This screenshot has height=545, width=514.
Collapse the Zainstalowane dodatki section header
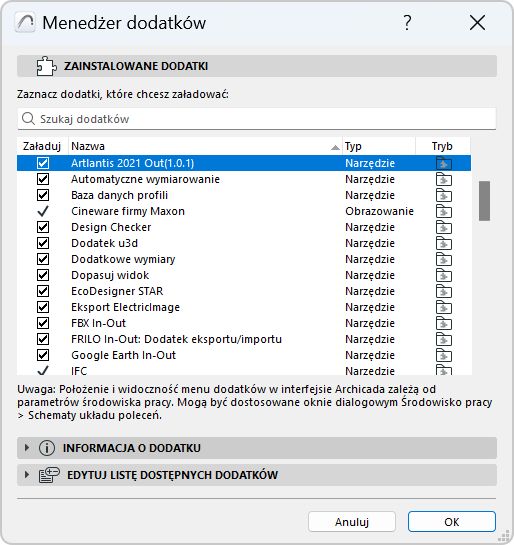pyautogui.click(x=257, y=66)
